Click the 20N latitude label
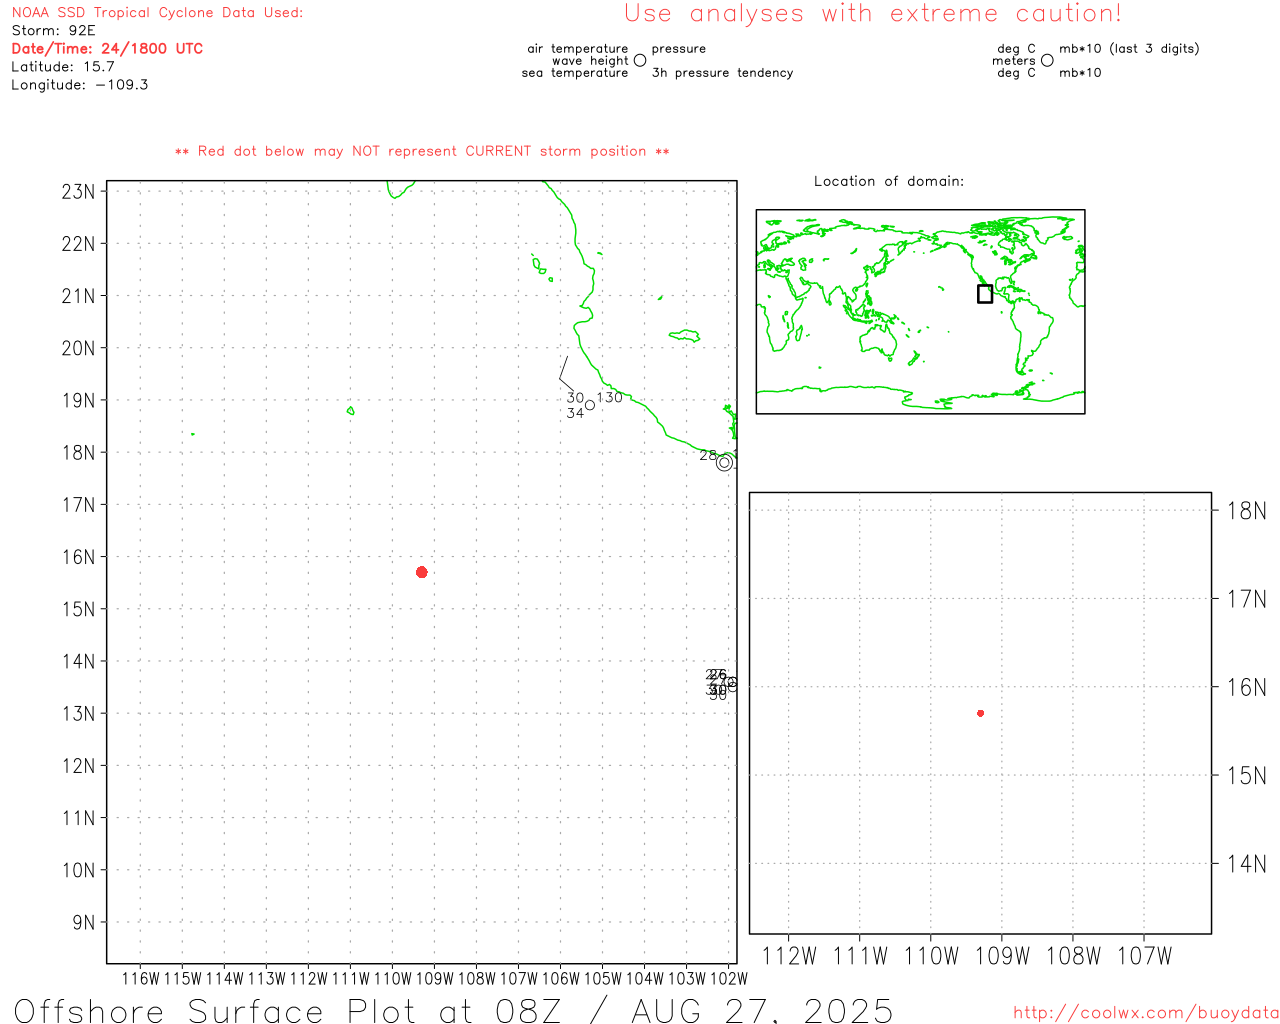Image resolution: width=1280 pixels, height=1024 pixels. point(79,348)
